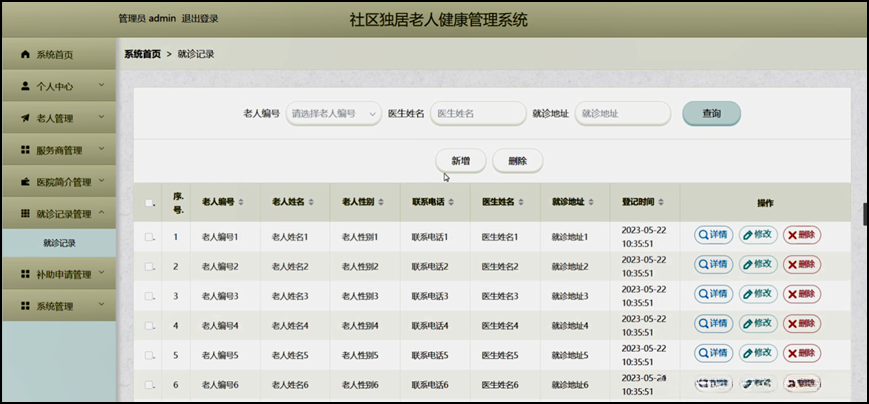Focus the 就诊地址 input field
The image size is (869, 404).
623,114
